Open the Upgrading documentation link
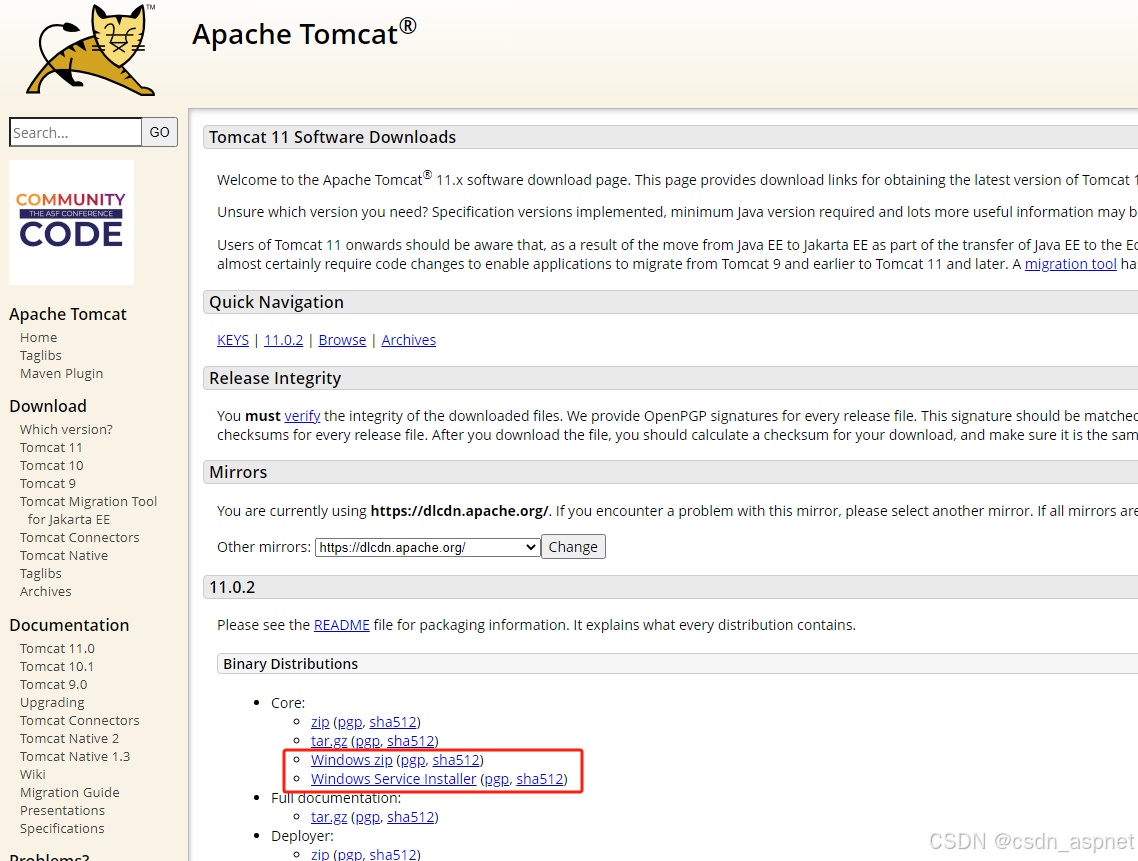The image size is (1138, 861). [52, 703]
